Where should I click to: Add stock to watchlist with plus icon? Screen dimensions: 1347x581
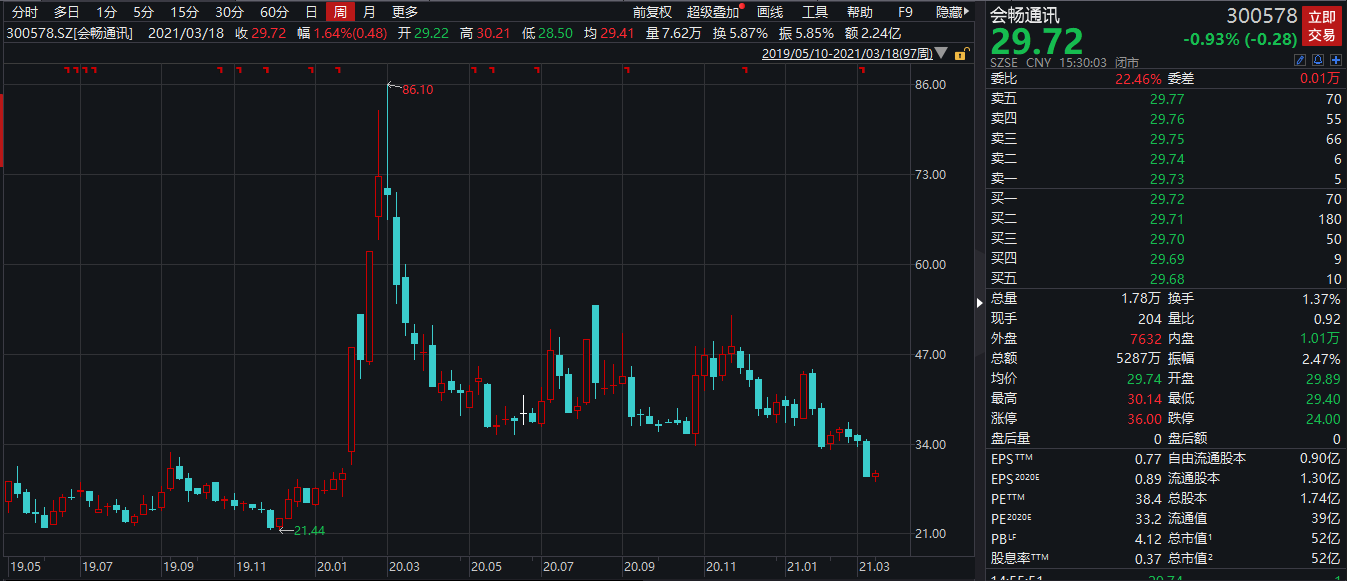click(1335, 61)
